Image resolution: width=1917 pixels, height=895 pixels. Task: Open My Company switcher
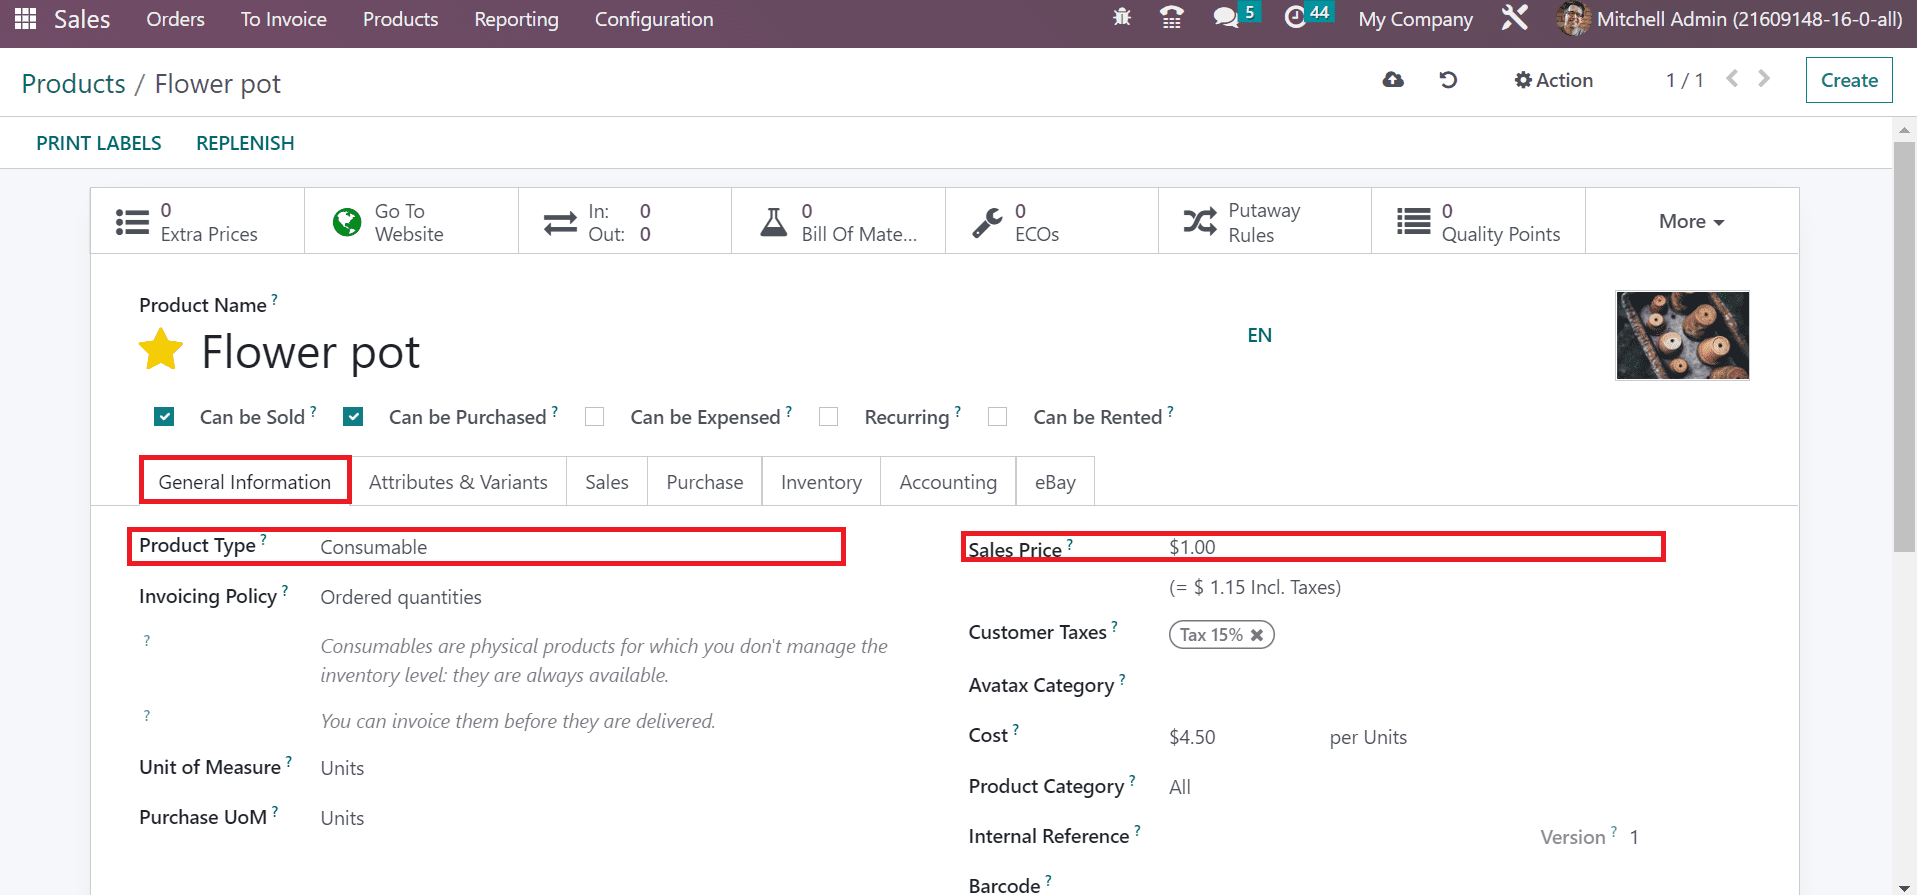[x=1415, y=19]
